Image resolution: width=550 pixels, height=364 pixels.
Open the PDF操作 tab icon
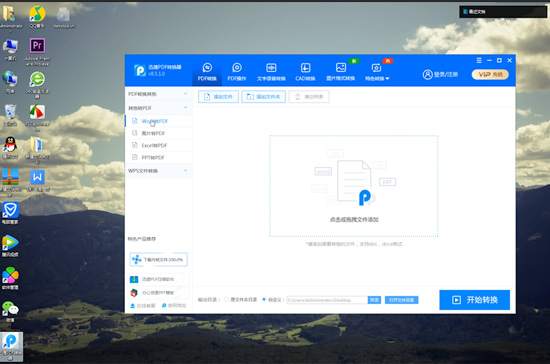[237, 67]
